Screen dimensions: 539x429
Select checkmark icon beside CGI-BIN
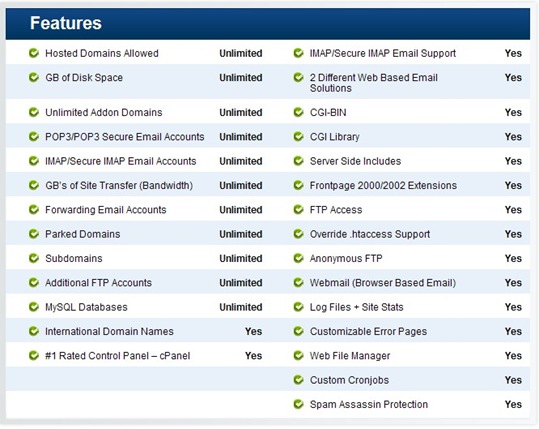(298, 112)
